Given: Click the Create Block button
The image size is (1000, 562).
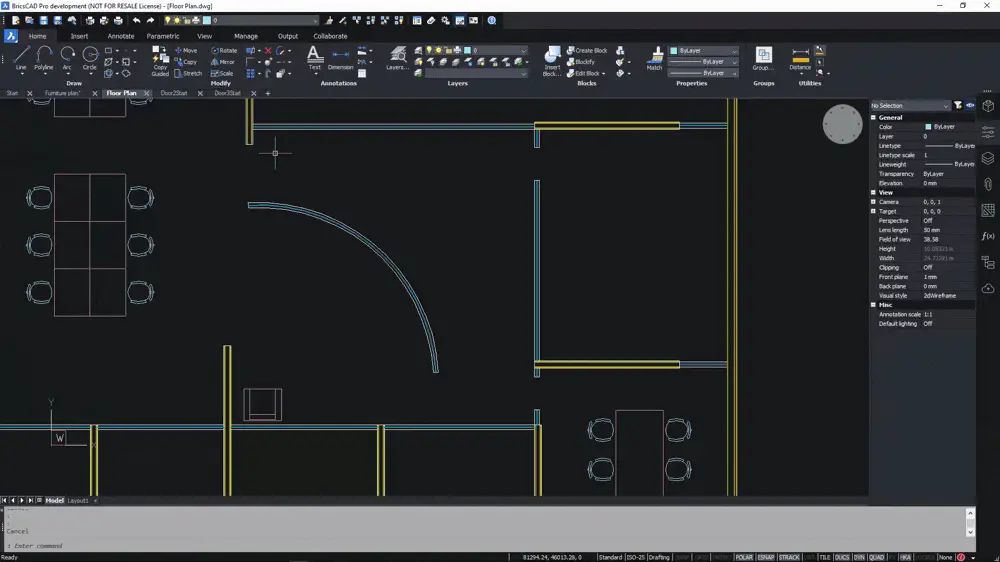Looking at the screenshot, I should [588, 50].
